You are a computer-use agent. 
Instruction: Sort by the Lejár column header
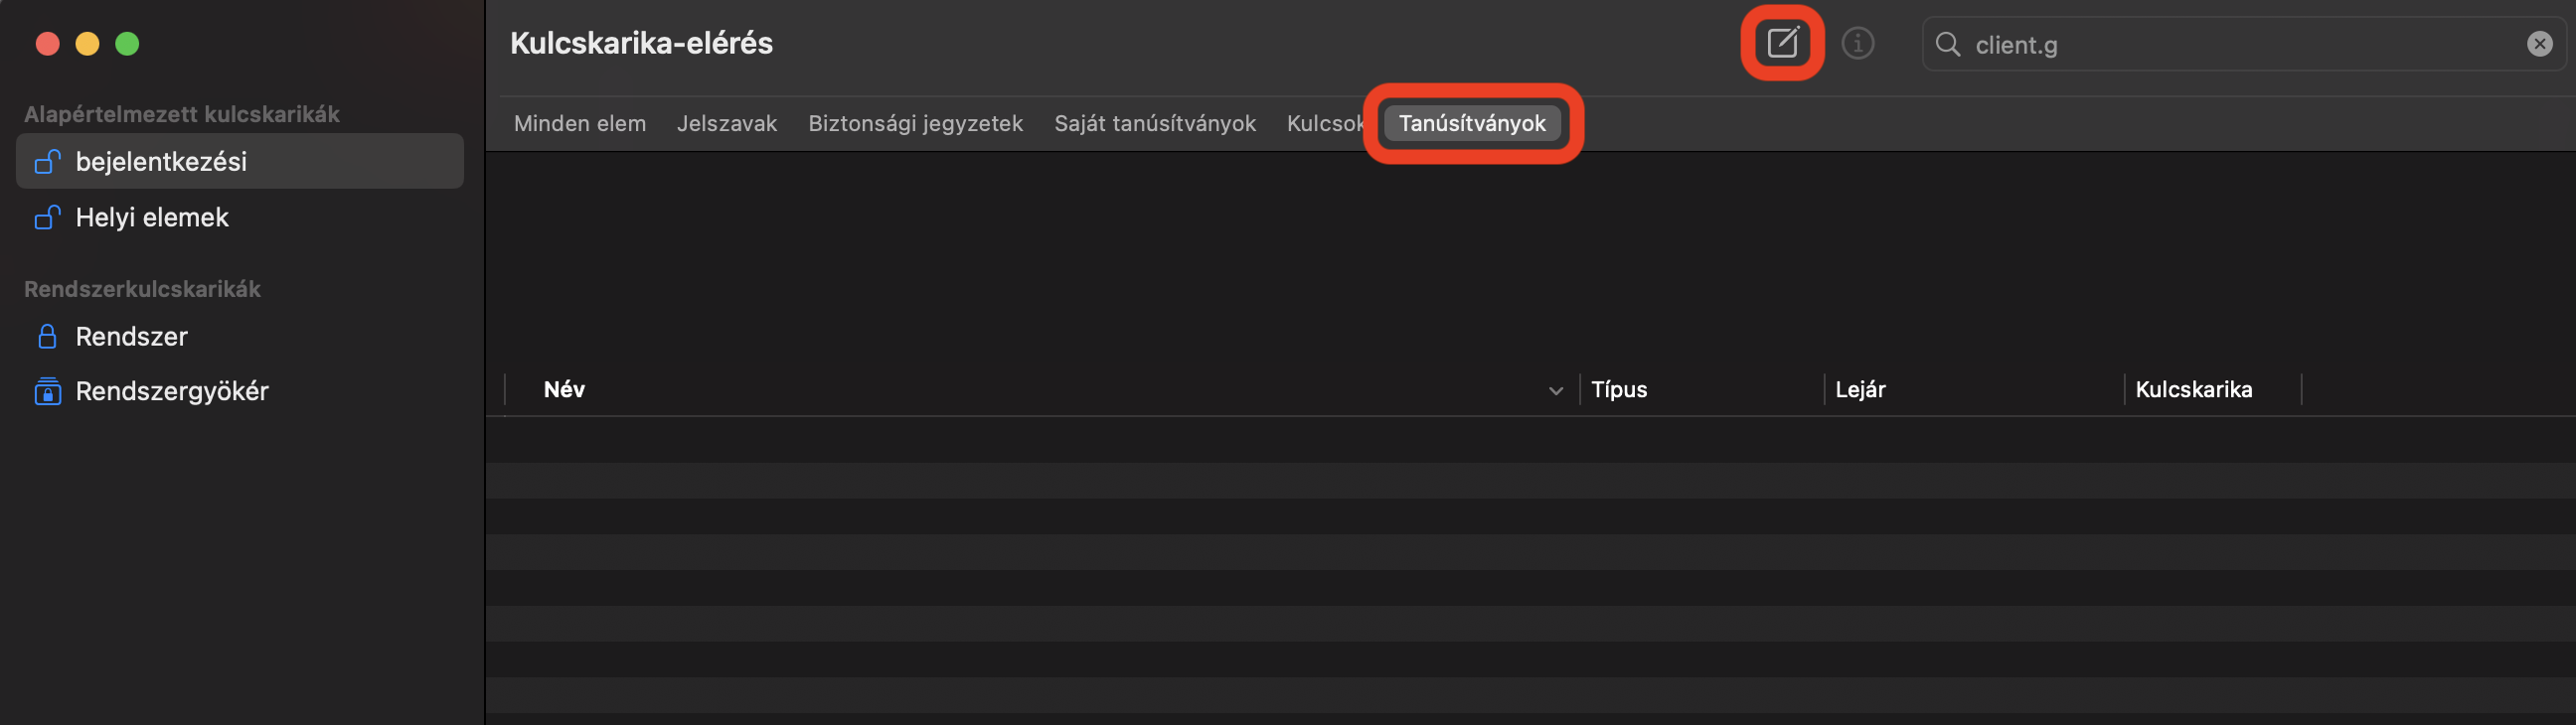[x=1860, y=389]
